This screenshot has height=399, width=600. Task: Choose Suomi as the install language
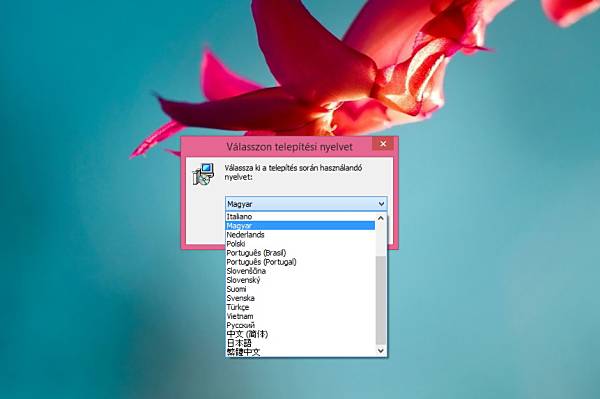[x=300, y=289]
